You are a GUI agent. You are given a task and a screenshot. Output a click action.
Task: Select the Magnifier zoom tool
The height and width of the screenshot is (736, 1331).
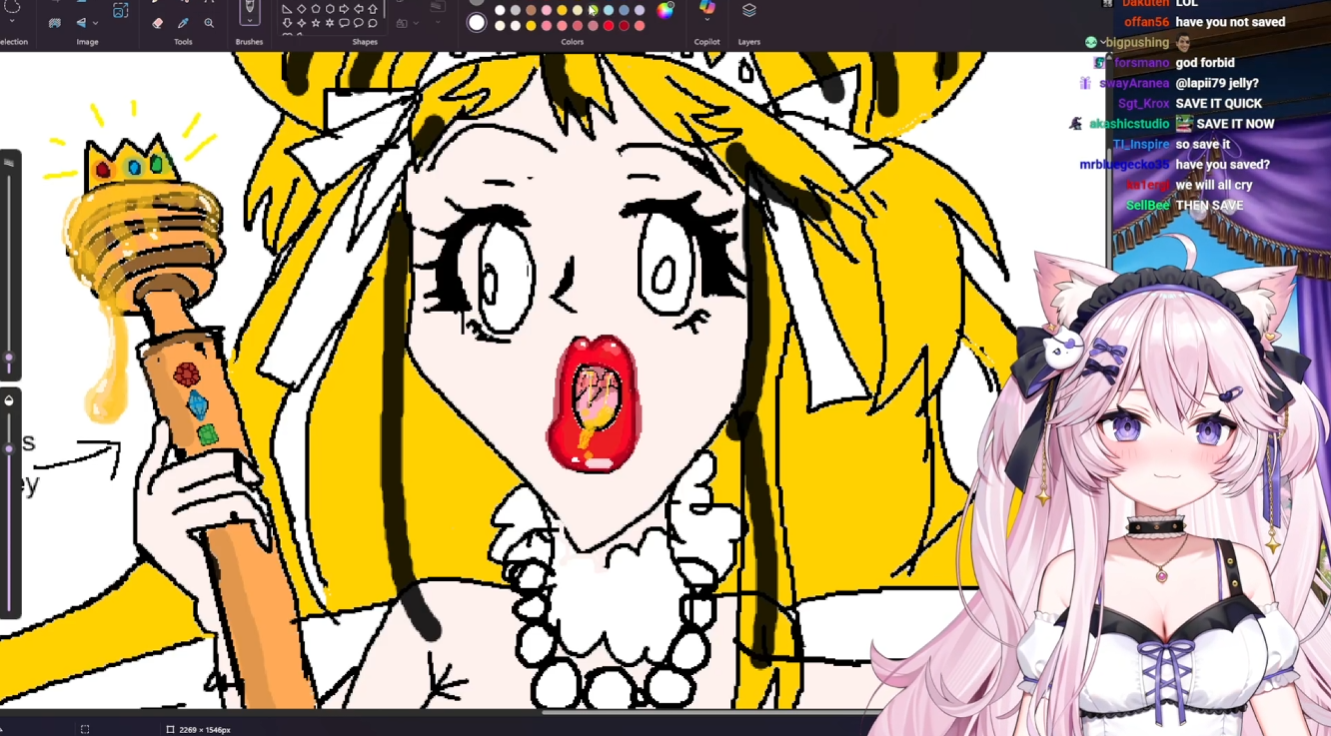[x=209, y=22]
